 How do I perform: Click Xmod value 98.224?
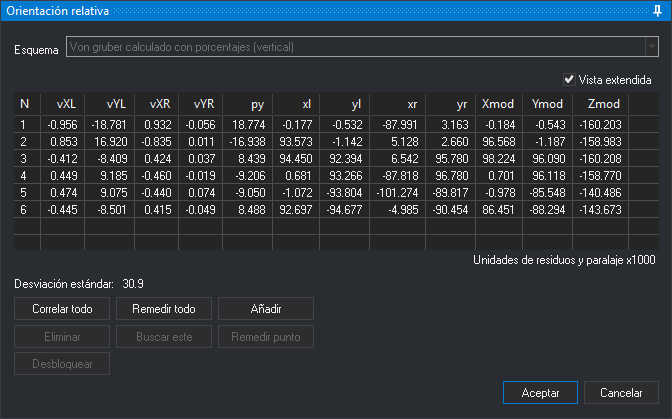point(499,159)
